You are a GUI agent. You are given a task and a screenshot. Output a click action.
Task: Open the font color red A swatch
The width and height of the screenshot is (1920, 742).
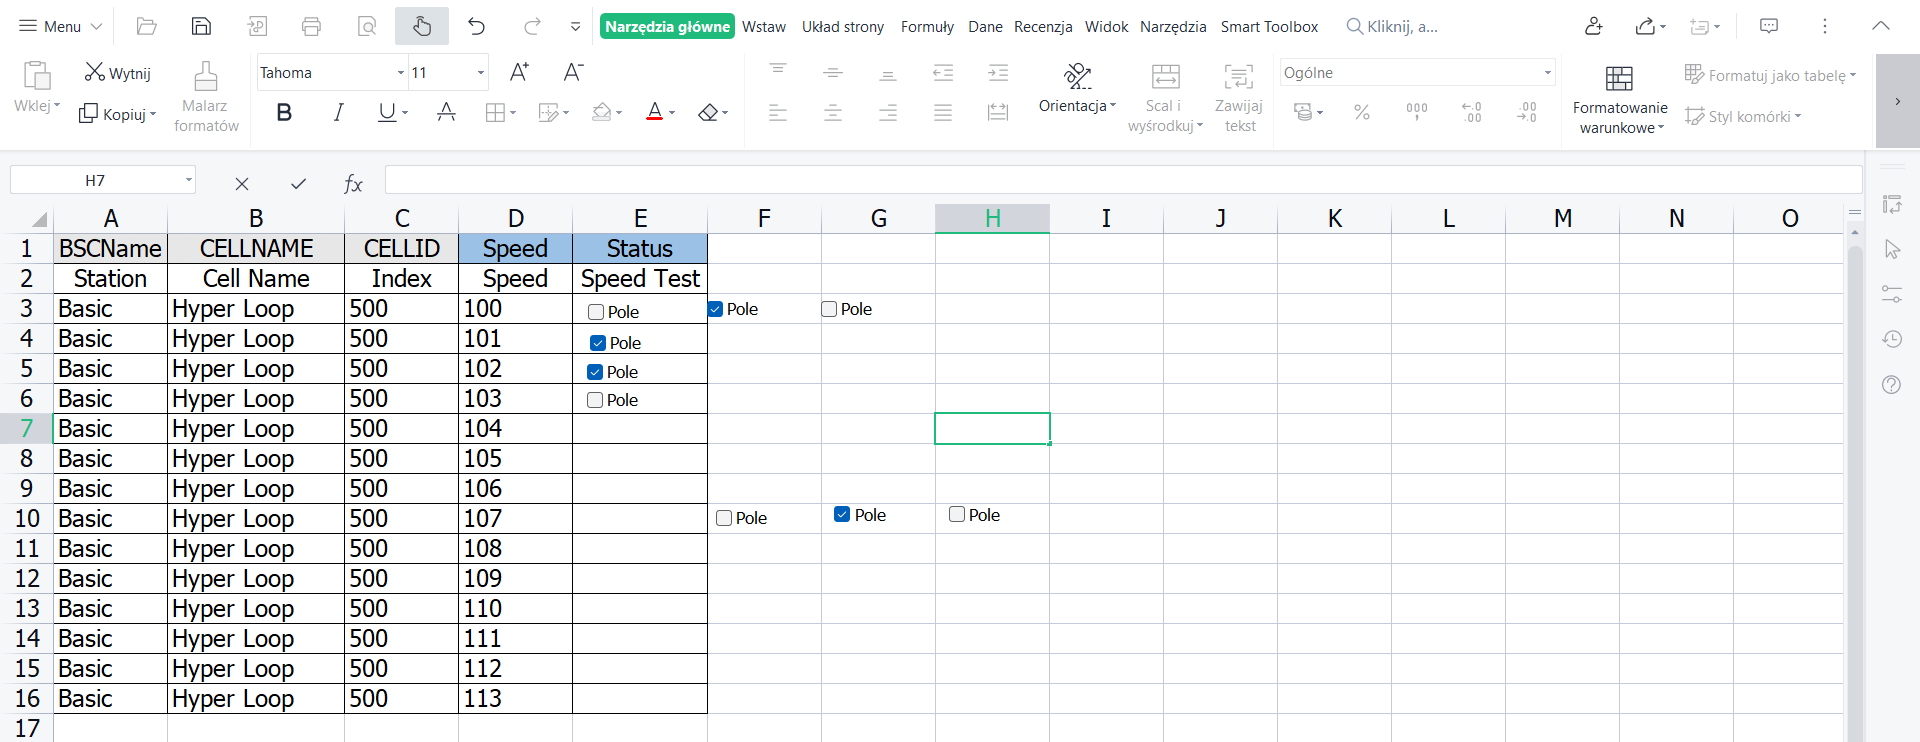click(x=654, y=113)
